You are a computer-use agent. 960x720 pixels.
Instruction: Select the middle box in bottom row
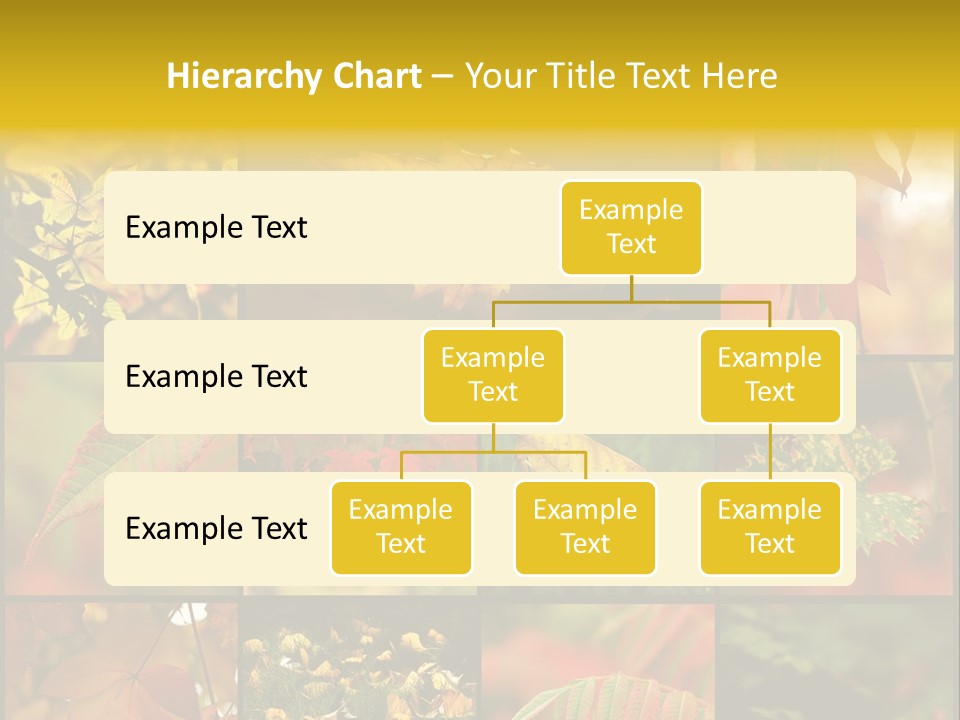click(585, 527)
